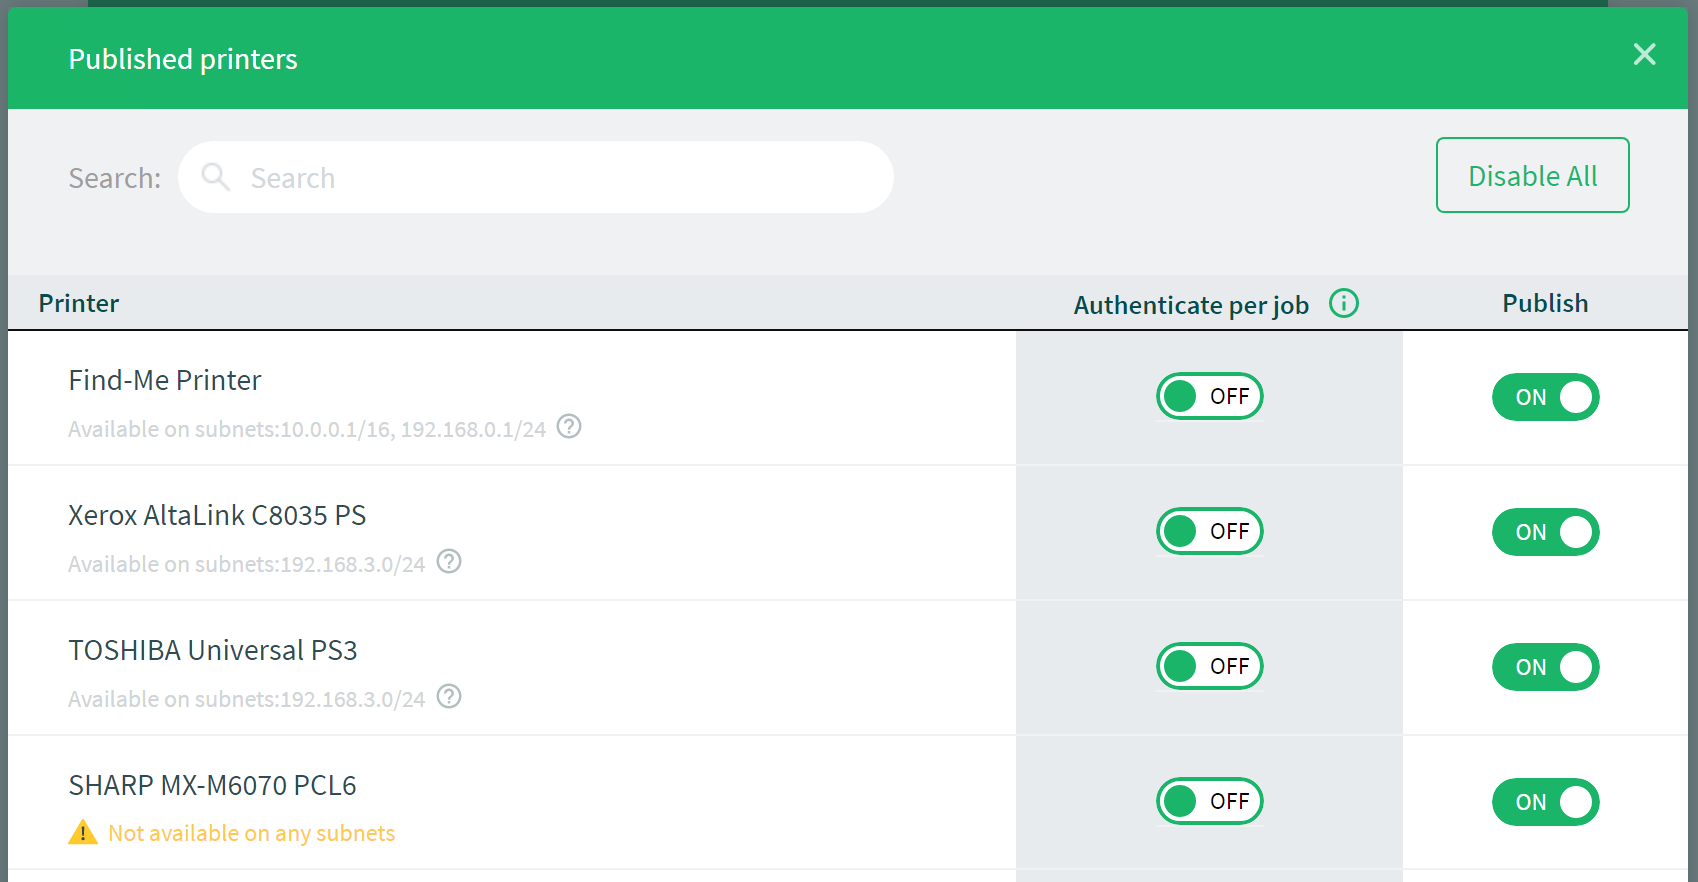The height and width of the screenshot is (882, 1698).
Task: Click Xerox AltaLink subnets 192.168.3.0/24 text
Action: coord(247,564)
